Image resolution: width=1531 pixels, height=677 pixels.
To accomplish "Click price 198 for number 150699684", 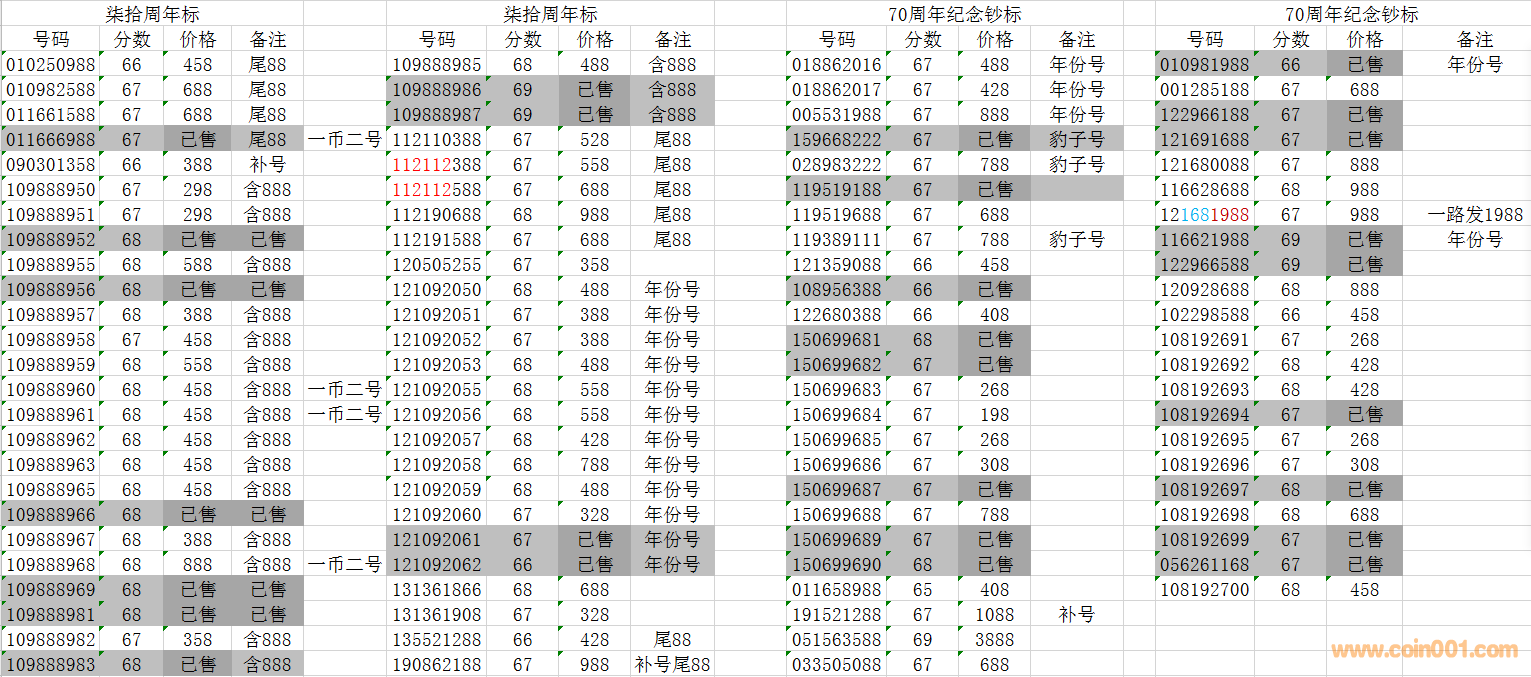I will click(994, 415).
